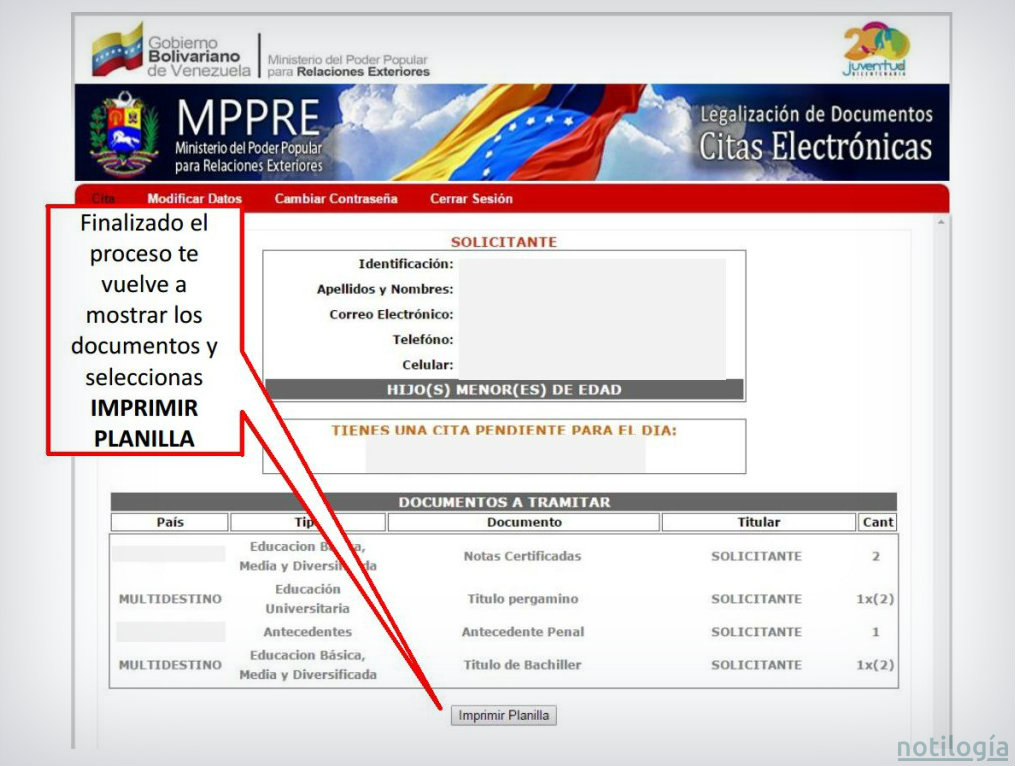Click the Legalización de Documentos banner text
Viewport: 1015px width, 766px height.
[816, 114]
